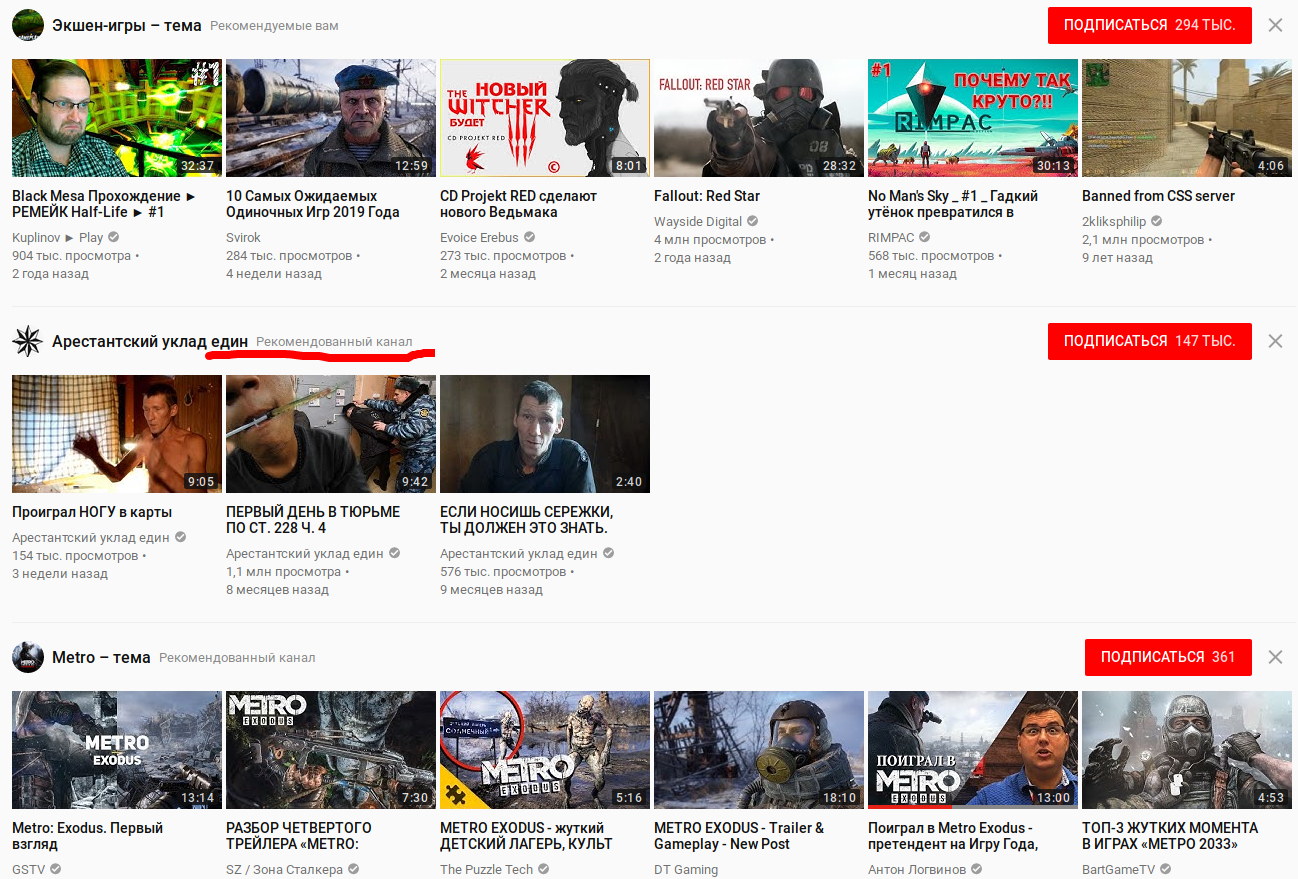The width and height of the screenshot is (1298, 879).
Task: Play the Проиграл НОГУ в карты thumbnail
Action: [117, 434]
